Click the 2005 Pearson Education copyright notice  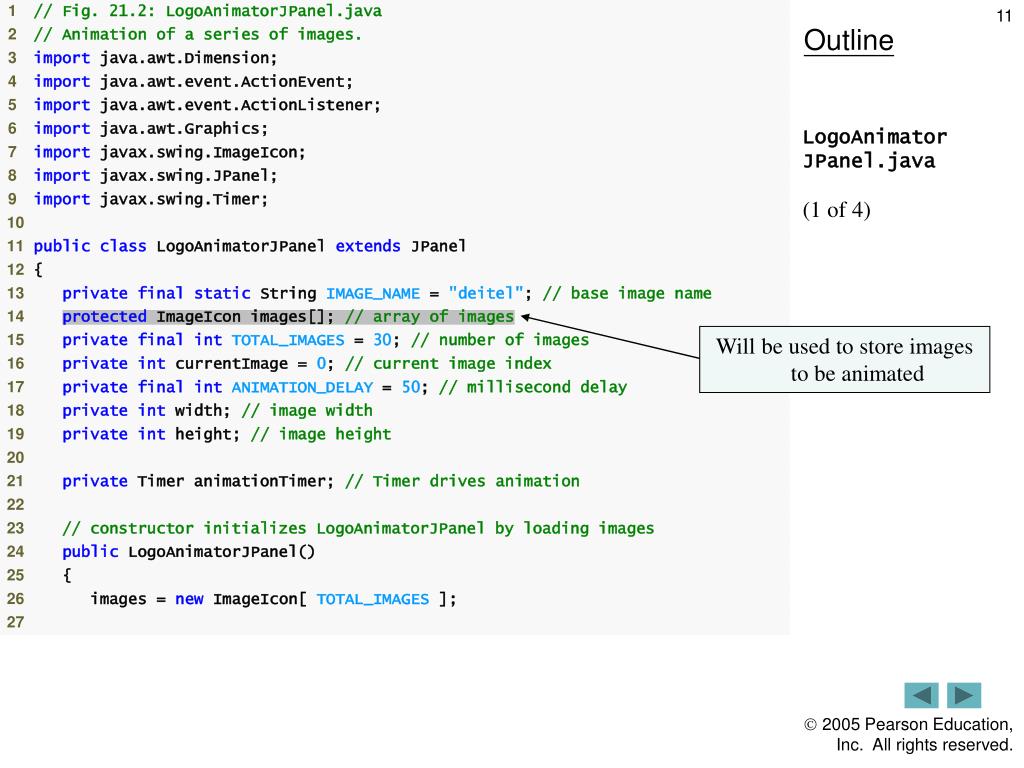click(908, 735)
